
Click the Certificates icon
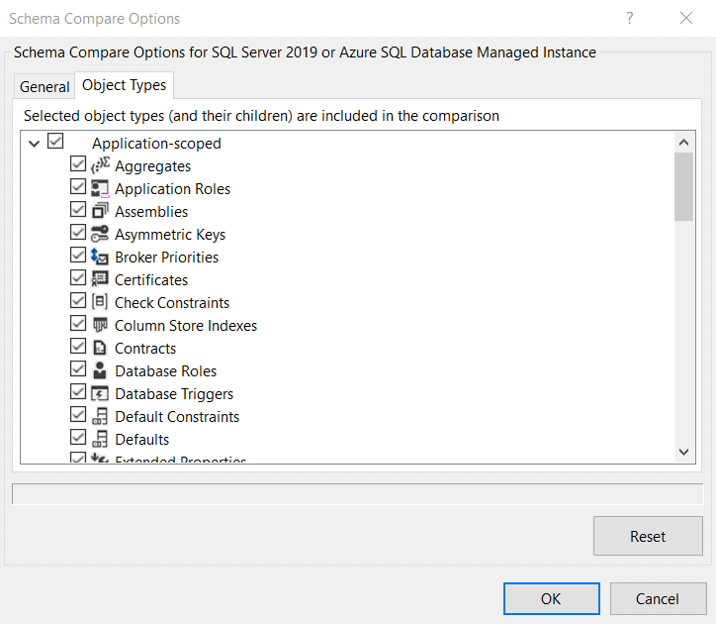pos(100,279)
